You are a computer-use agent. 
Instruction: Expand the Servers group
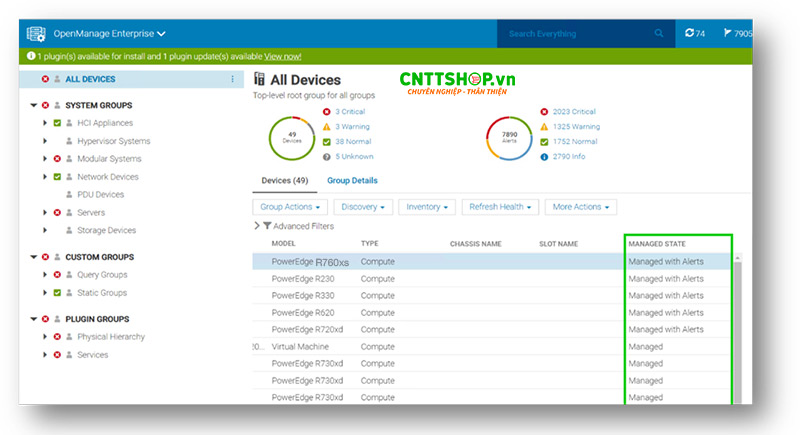click(x=45, y=212)
